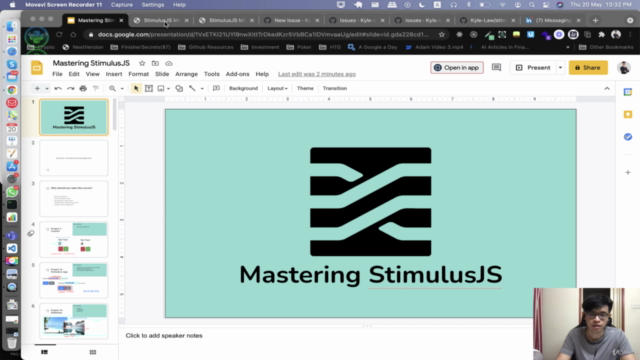This screenshot has width=640, height=360.
Task: Open the Google account avatar
Action: pos(624,68)
